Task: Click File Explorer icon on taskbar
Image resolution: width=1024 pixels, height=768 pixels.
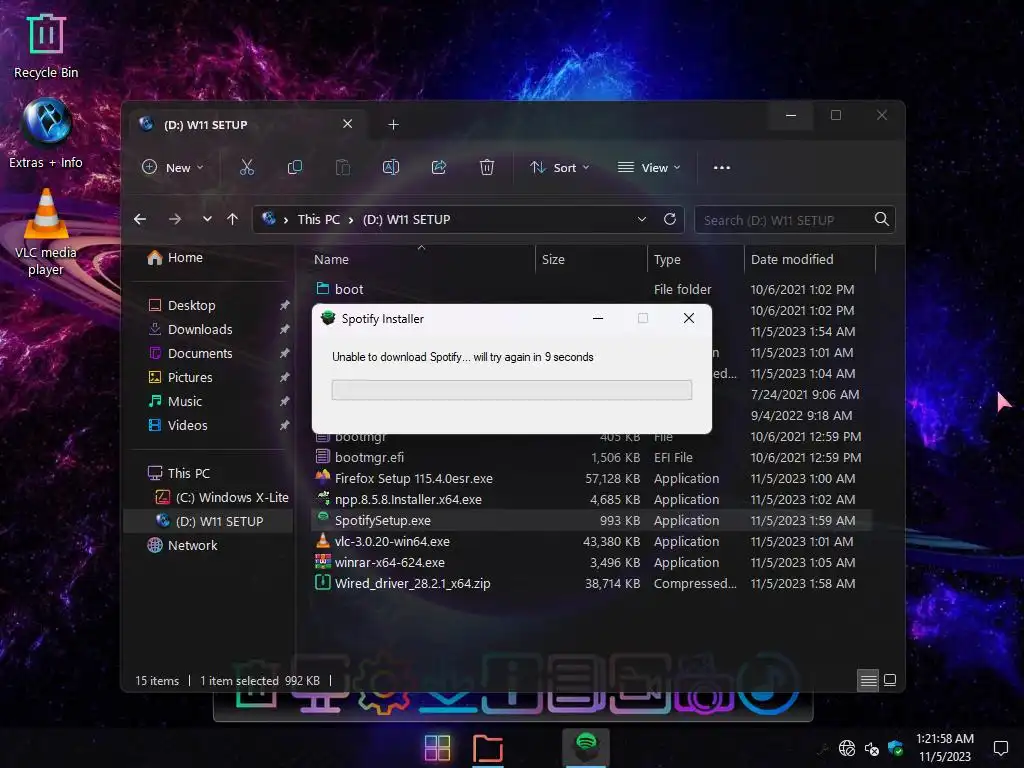Action: [x=488, y=748]
